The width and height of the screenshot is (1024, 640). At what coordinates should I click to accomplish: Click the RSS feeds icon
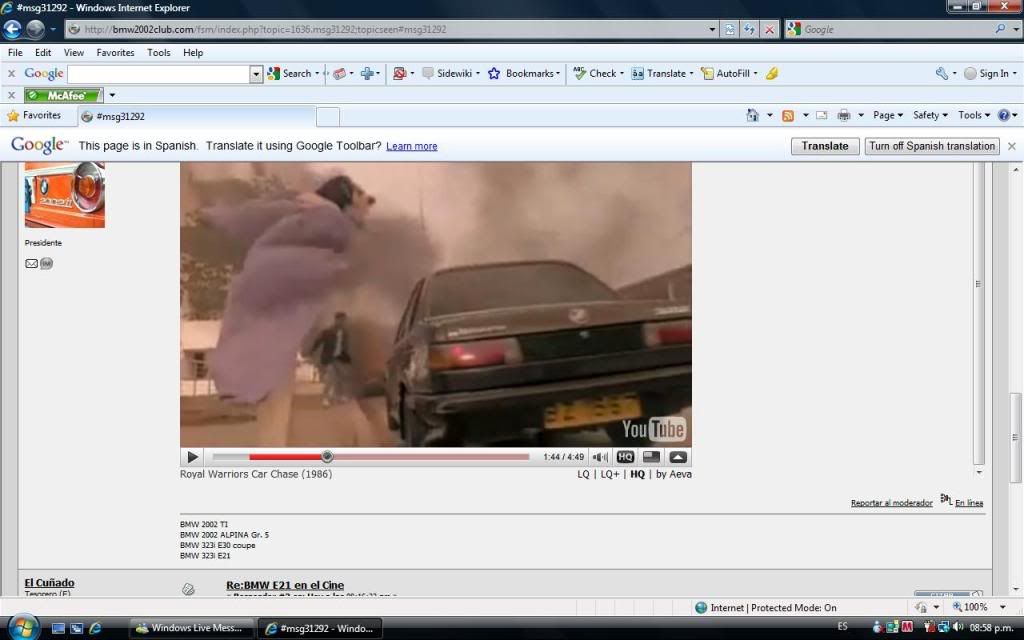[788, 116]
